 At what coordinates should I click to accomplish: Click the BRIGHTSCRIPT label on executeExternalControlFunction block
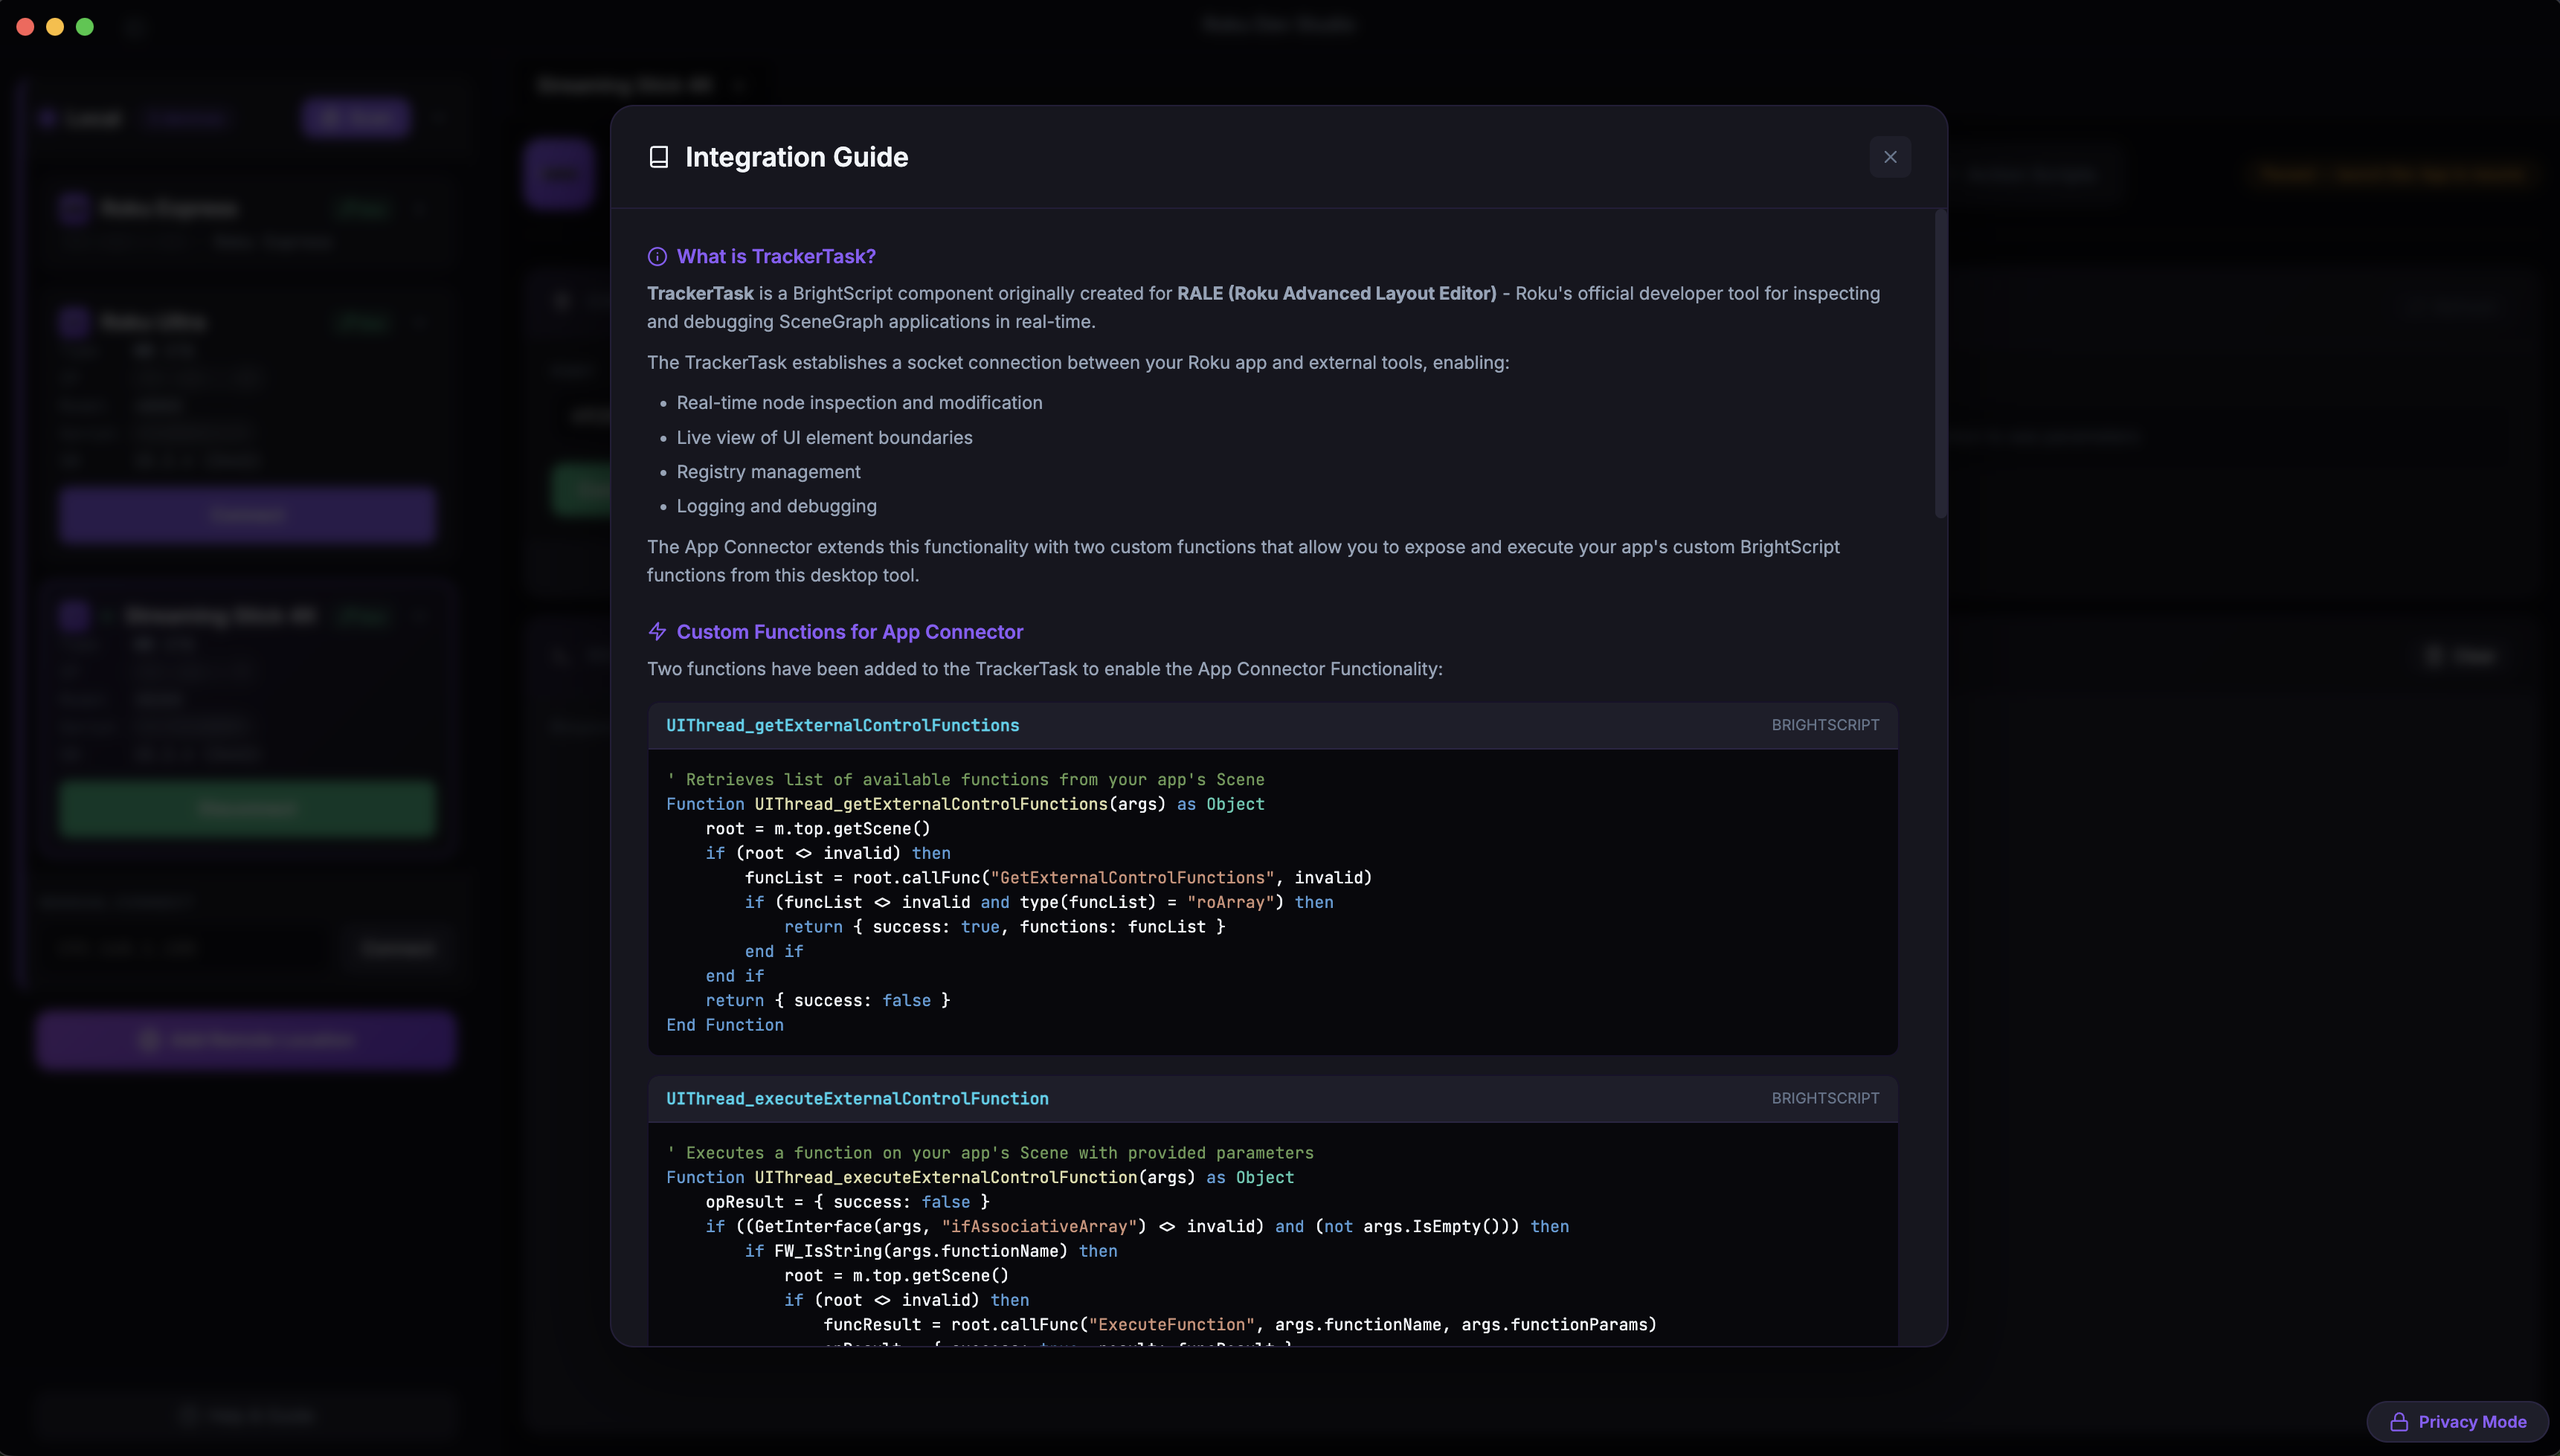tap(1825, 1098)
